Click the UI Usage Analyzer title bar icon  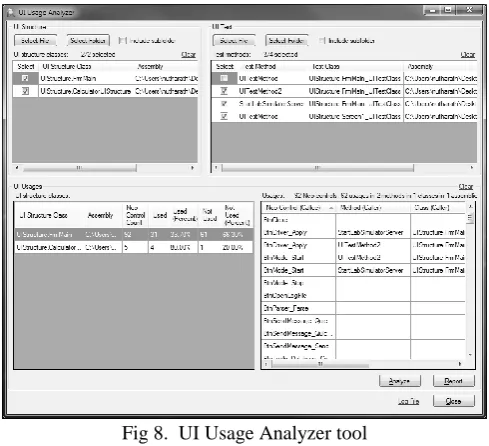[x=10, y=13]
